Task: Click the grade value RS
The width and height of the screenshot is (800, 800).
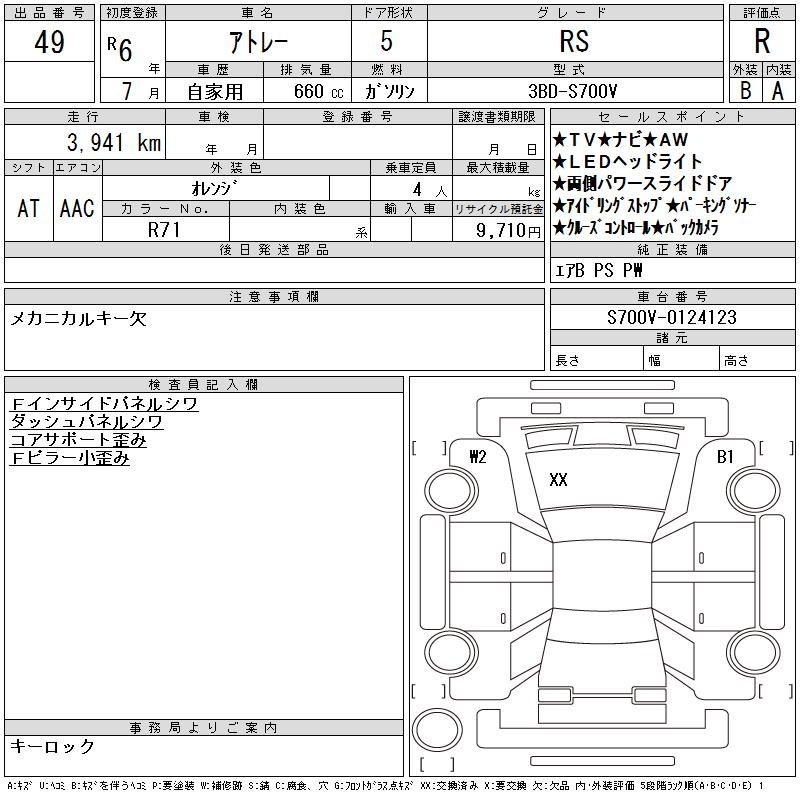Action: point(574,41)
